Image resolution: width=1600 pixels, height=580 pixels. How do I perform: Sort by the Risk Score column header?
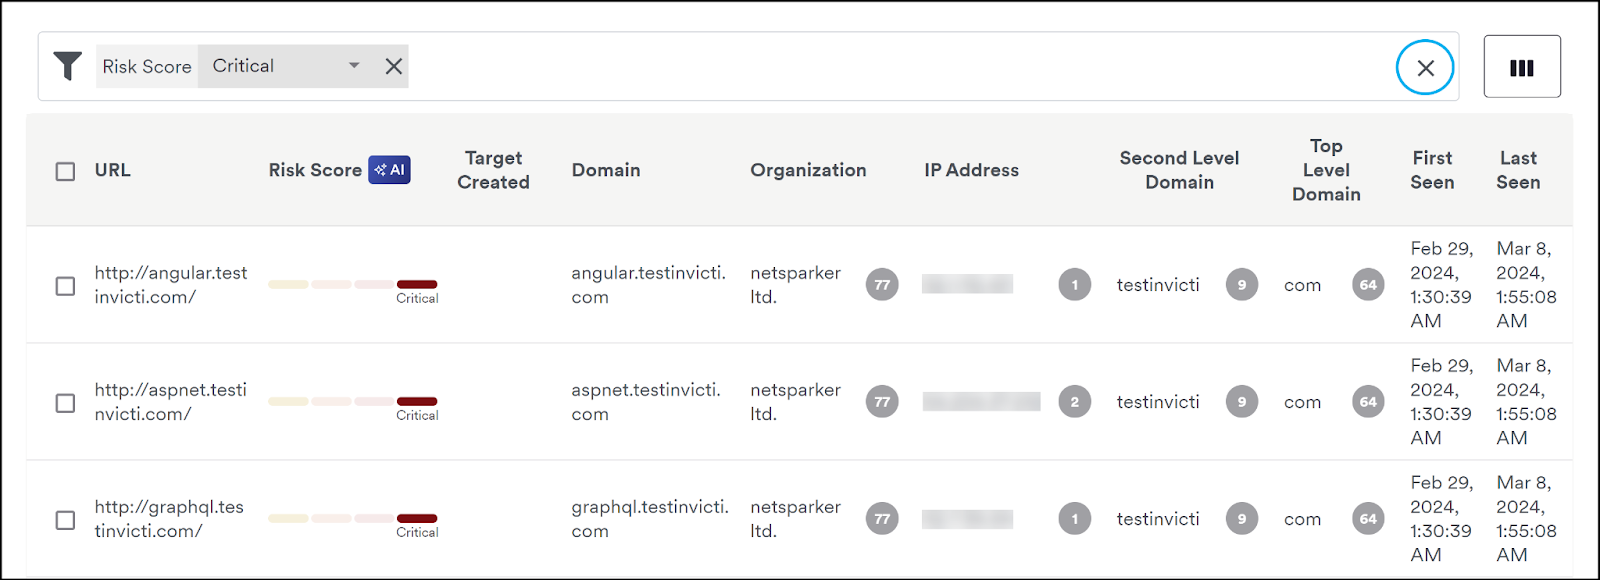pos(315,170)
